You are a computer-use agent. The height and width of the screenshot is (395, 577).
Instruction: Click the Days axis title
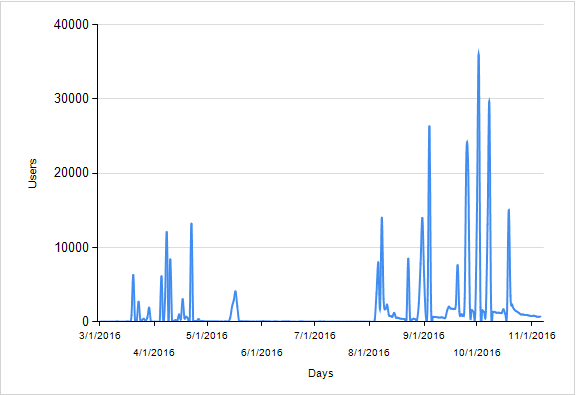click(x=321, y=373)
